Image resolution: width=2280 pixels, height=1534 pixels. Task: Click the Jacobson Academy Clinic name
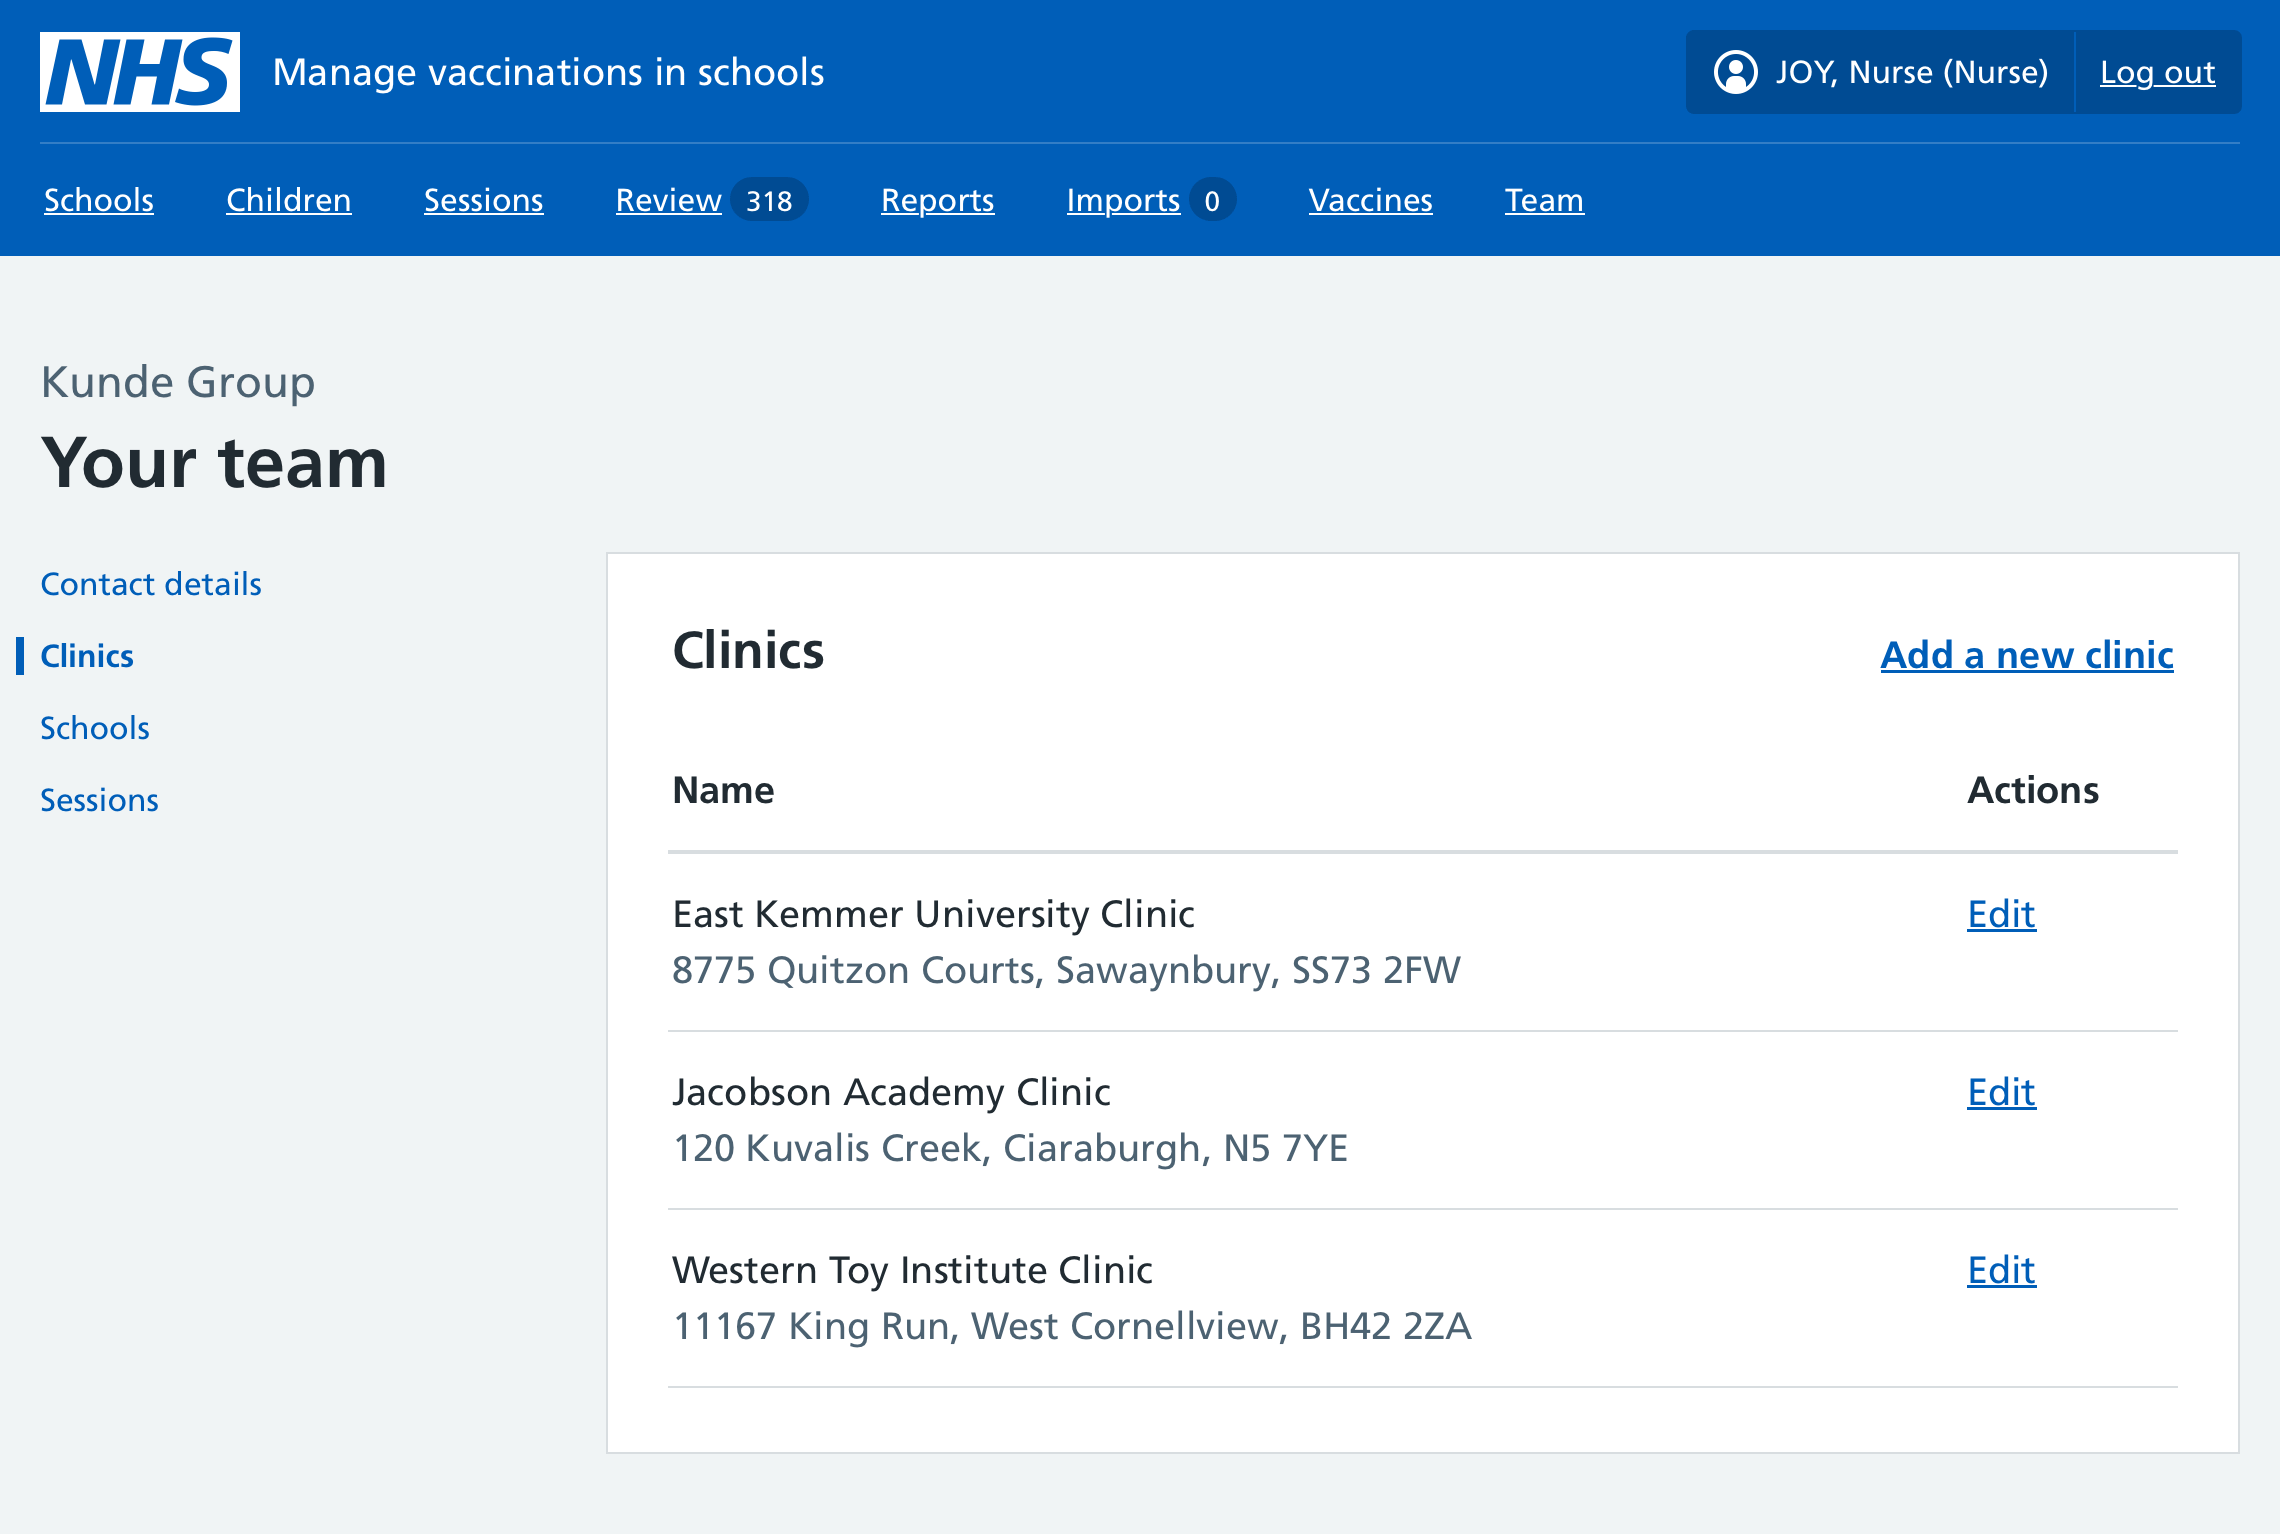(892, 1092)
